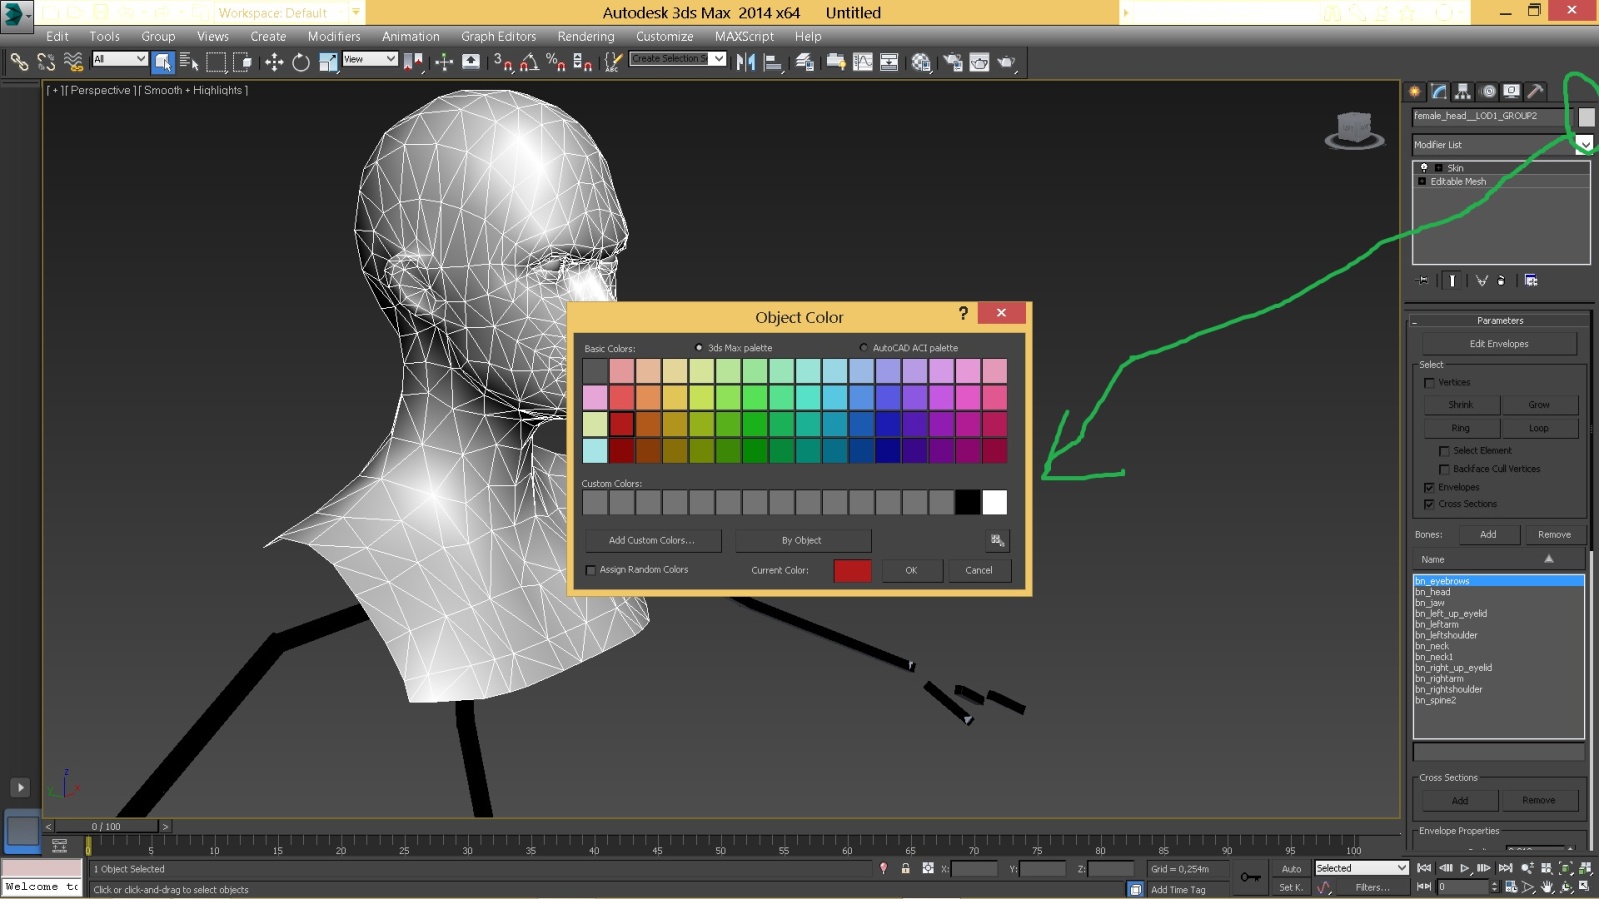
Task: Toggle Show End Result icon
Action: [1453, 281]
